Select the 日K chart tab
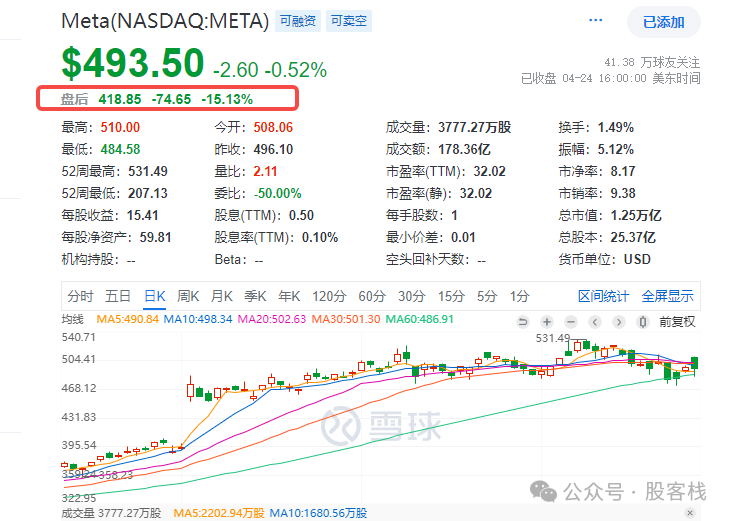 [x=155, y=296]
